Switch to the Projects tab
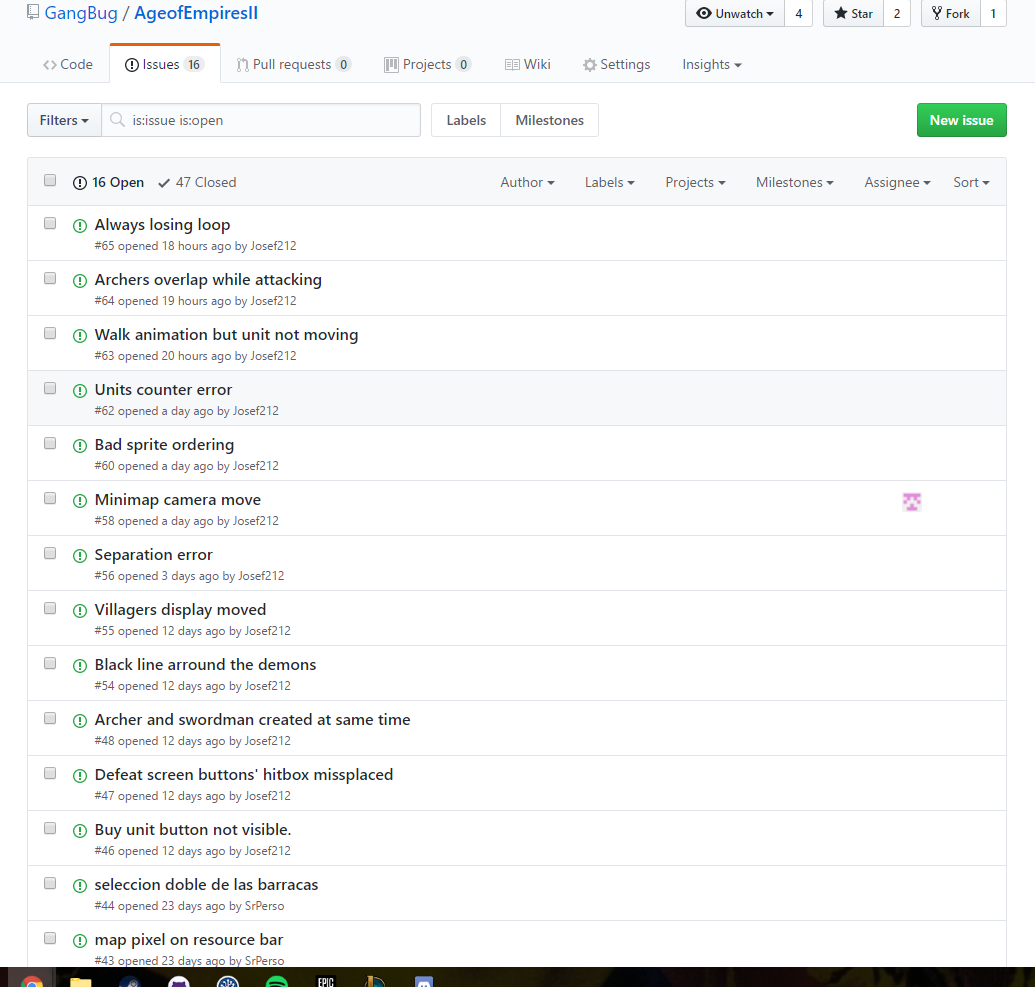Image resolution: width=1035 pixels, height=987 pixels. tap(428, 65)
